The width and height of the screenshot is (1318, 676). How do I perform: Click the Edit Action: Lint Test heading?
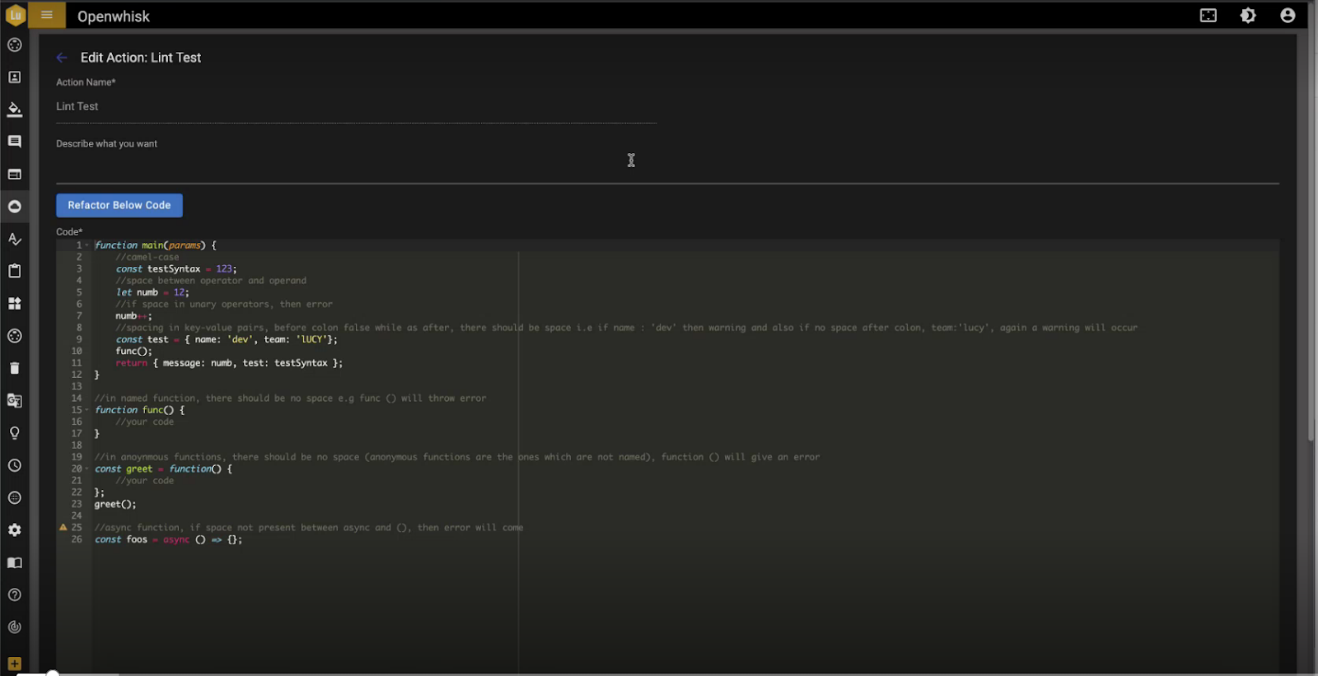[141, 58]
